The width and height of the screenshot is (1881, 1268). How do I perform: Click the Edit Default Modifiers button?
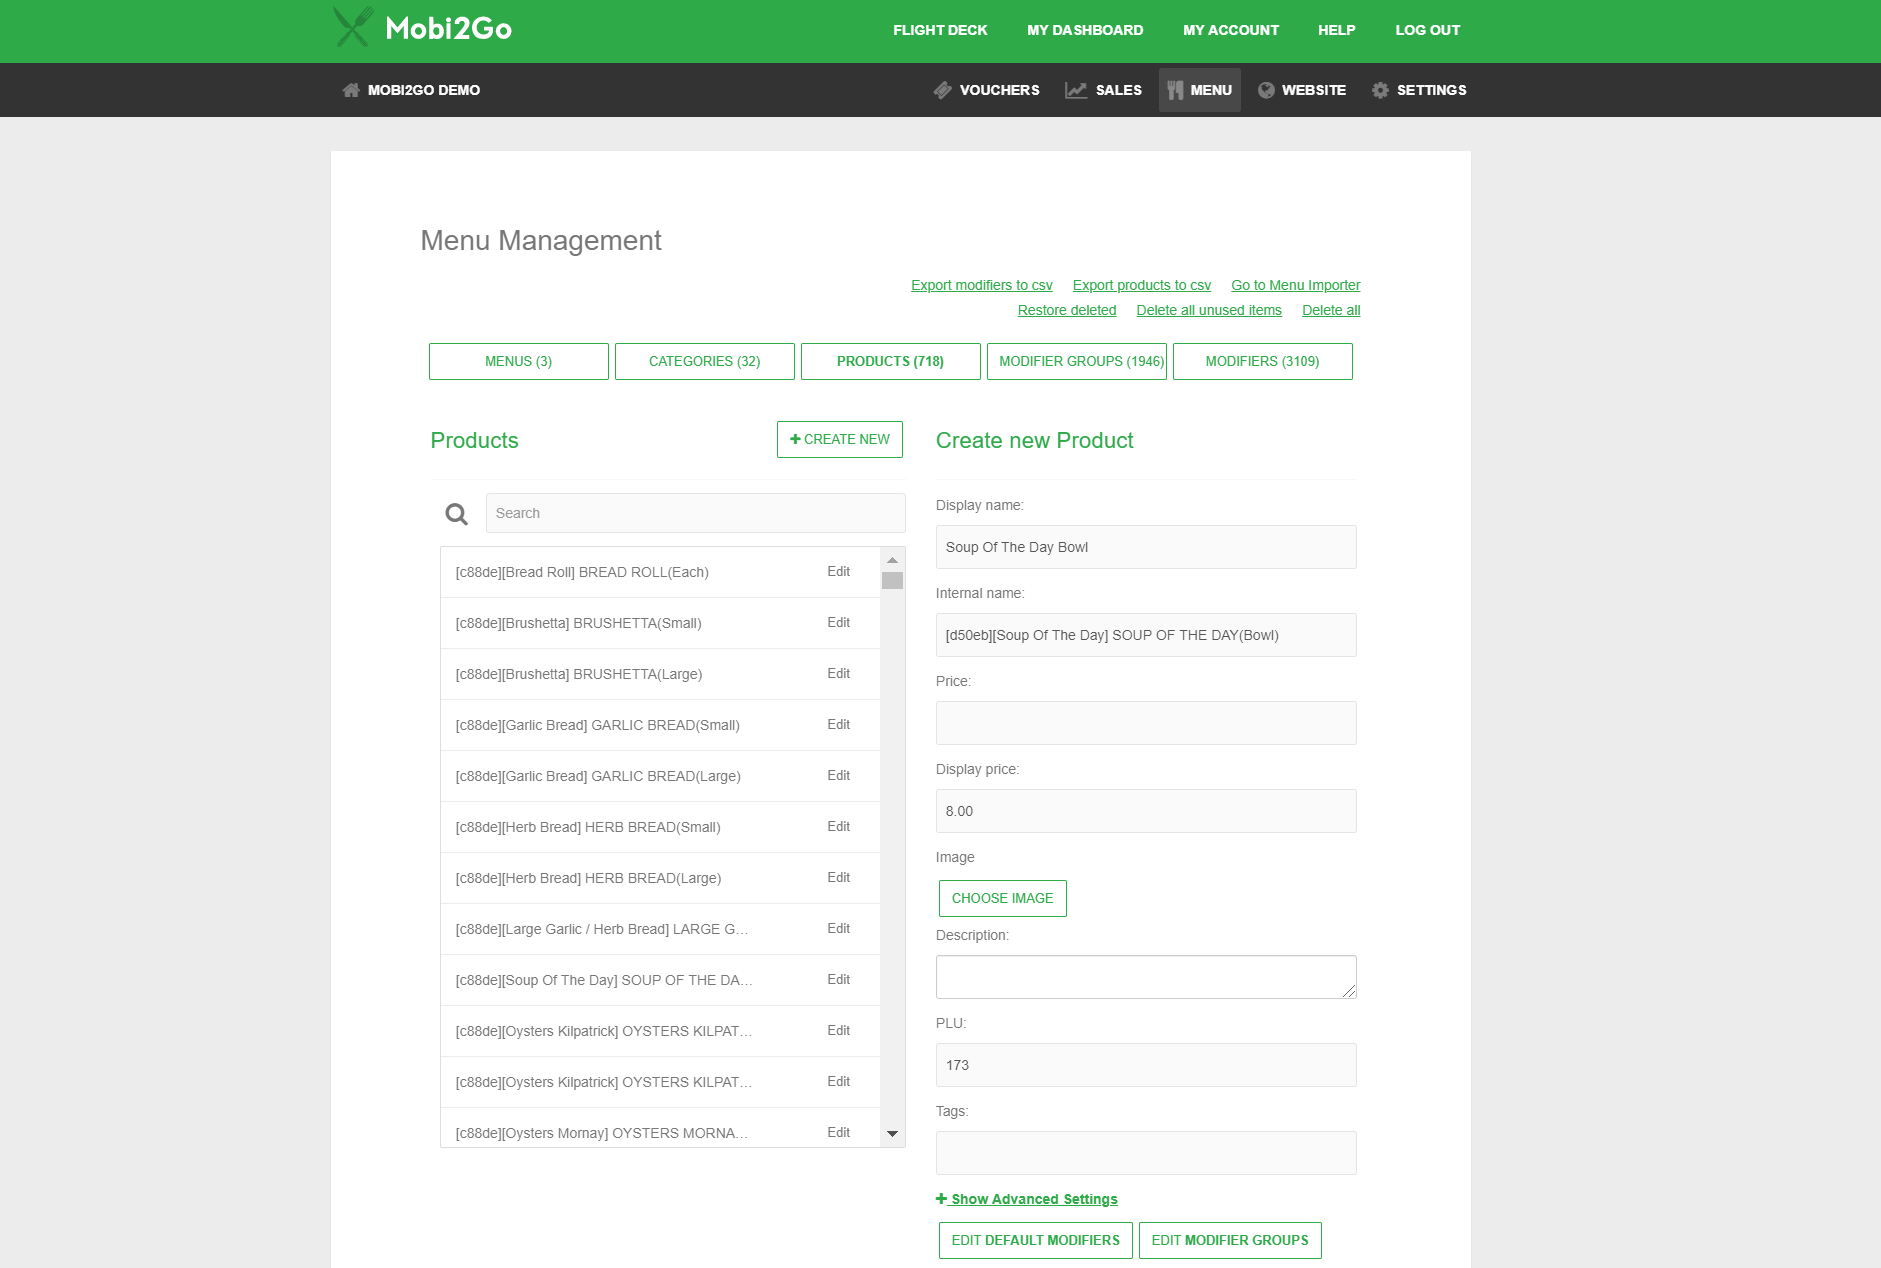1035,1240
